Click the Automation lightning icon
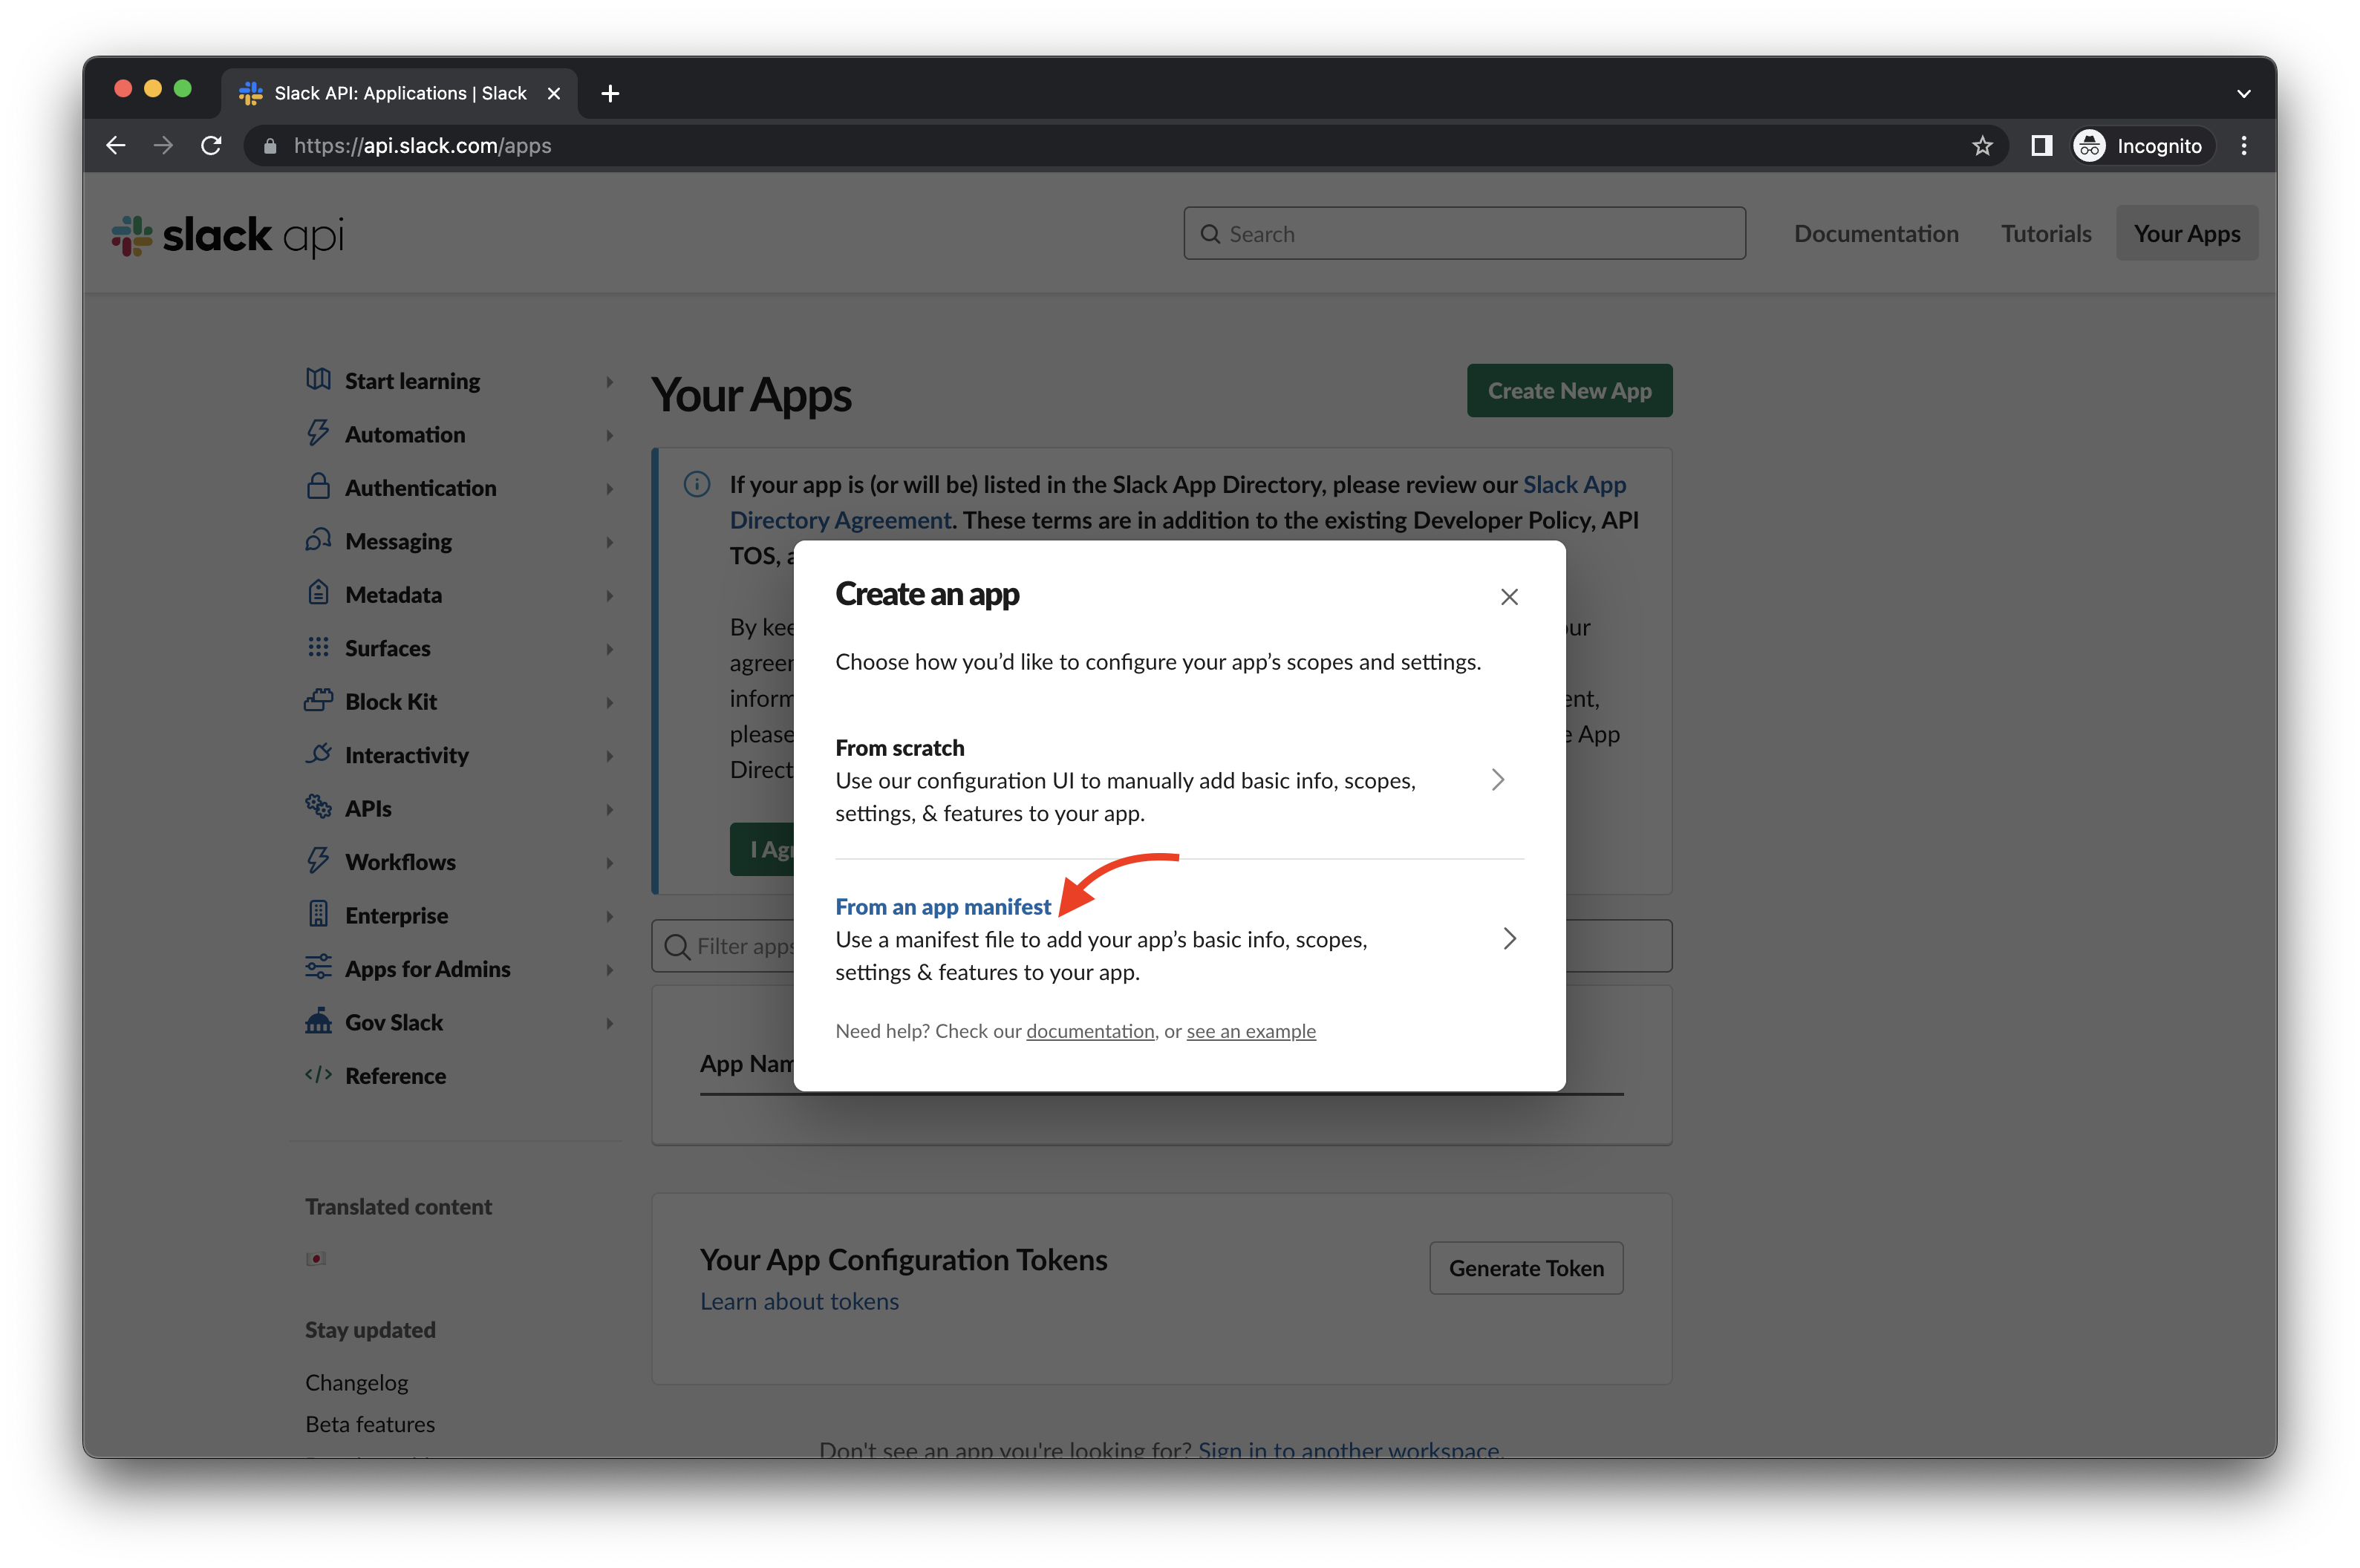 click(x=318, y=433)
